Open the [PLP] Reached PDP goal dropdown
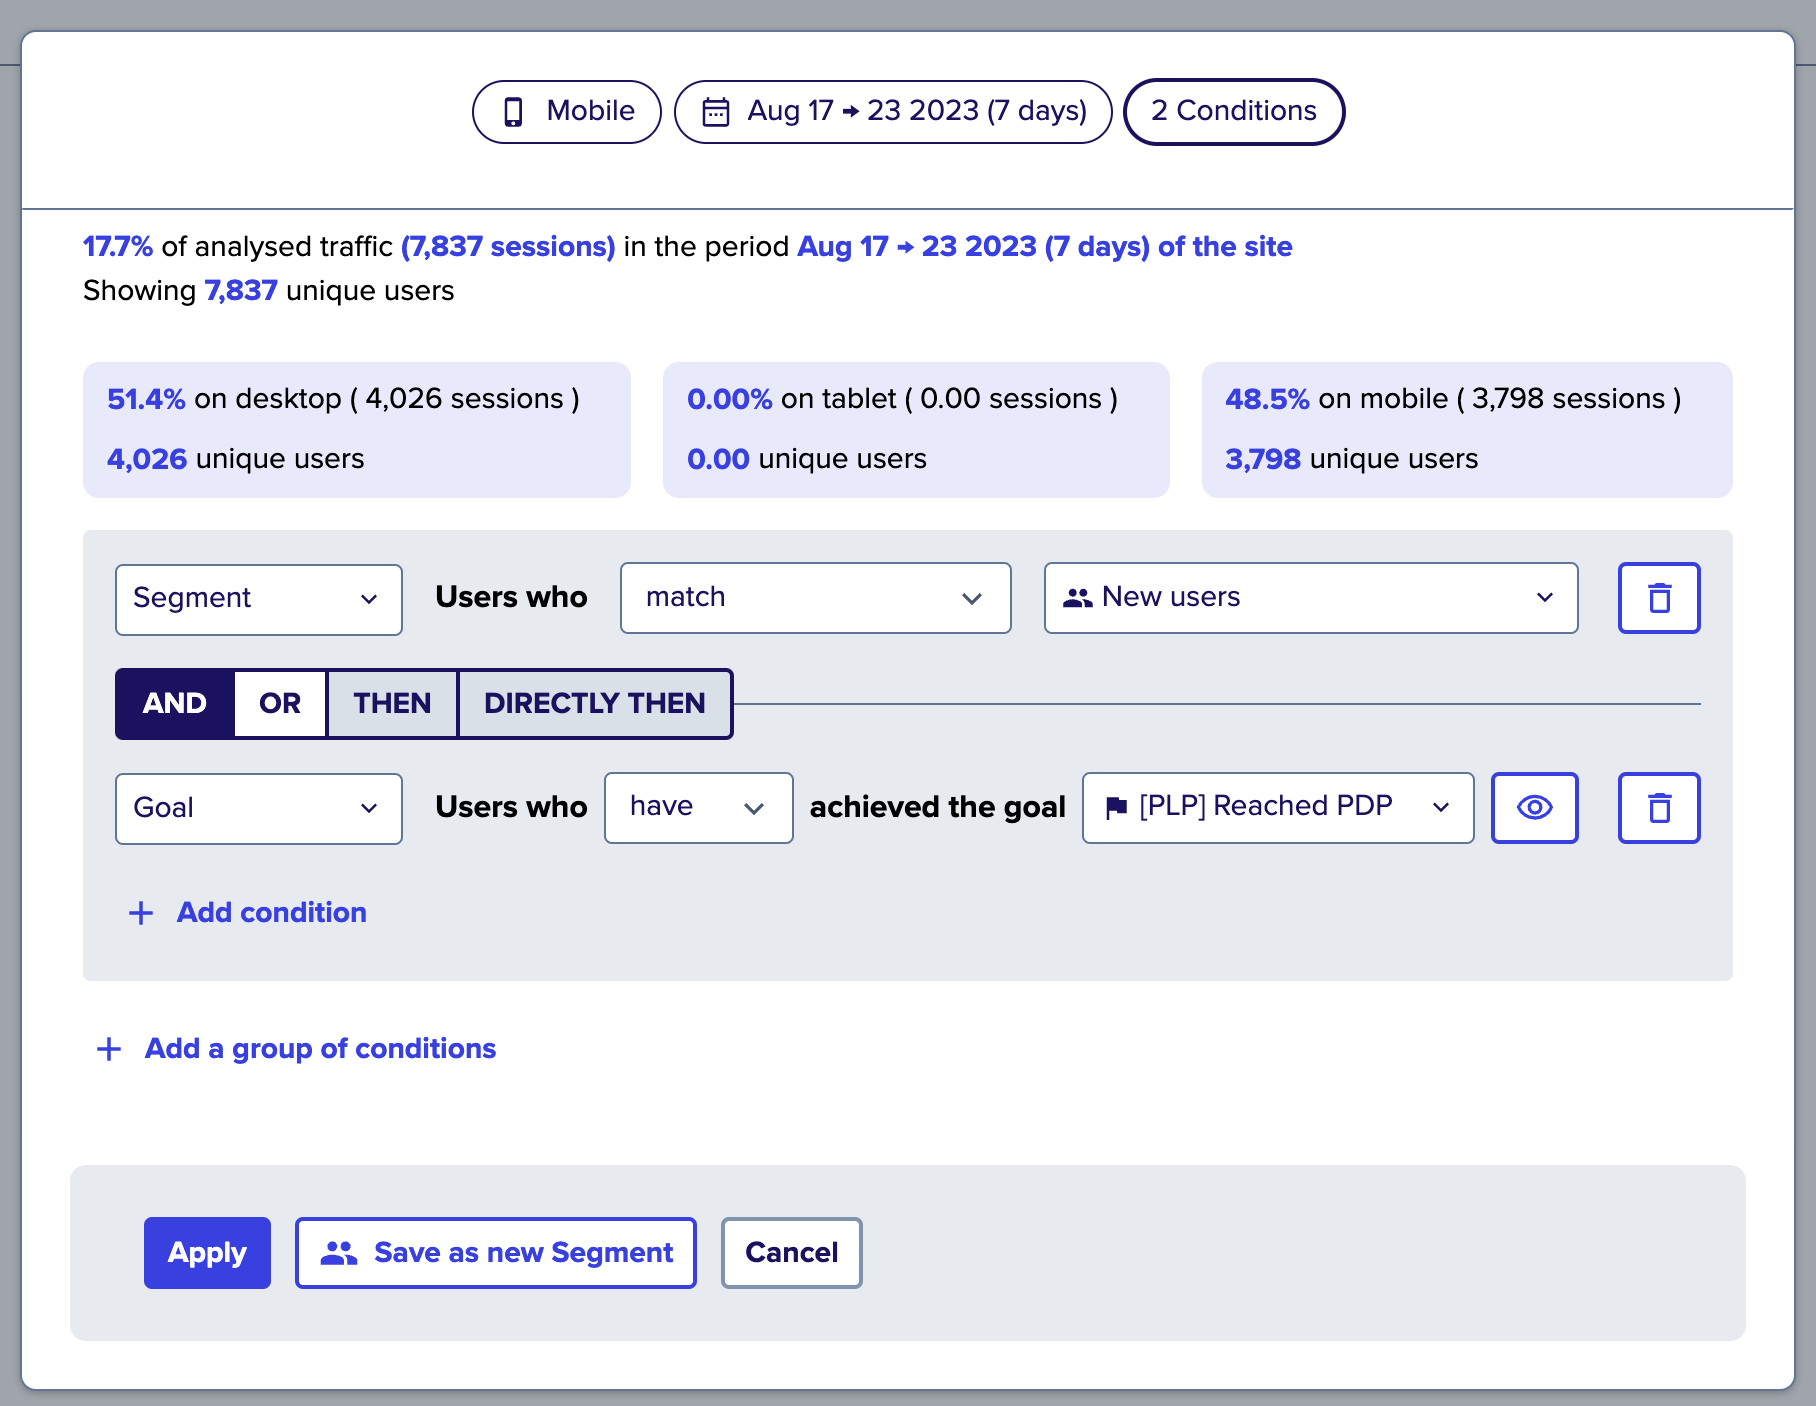 (1278, 808)
